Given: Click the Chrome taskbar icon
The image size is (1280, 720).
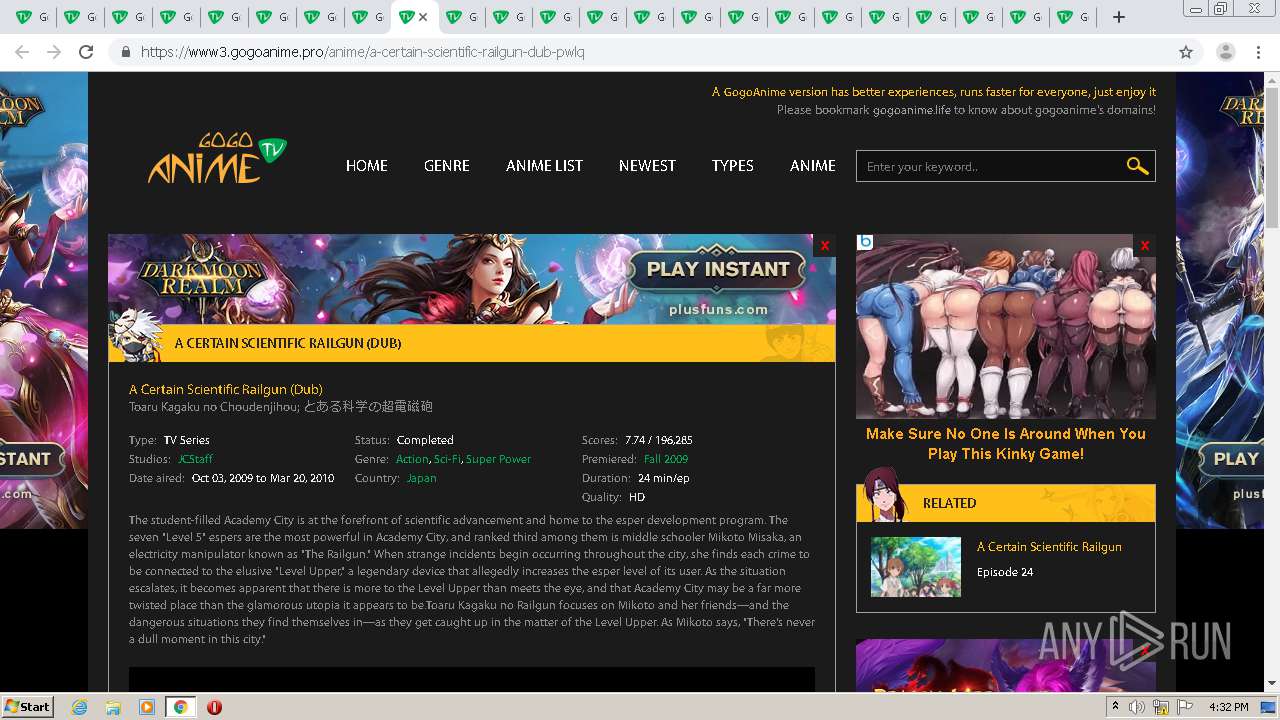Looking at the screenshot, I should (180, 707).
